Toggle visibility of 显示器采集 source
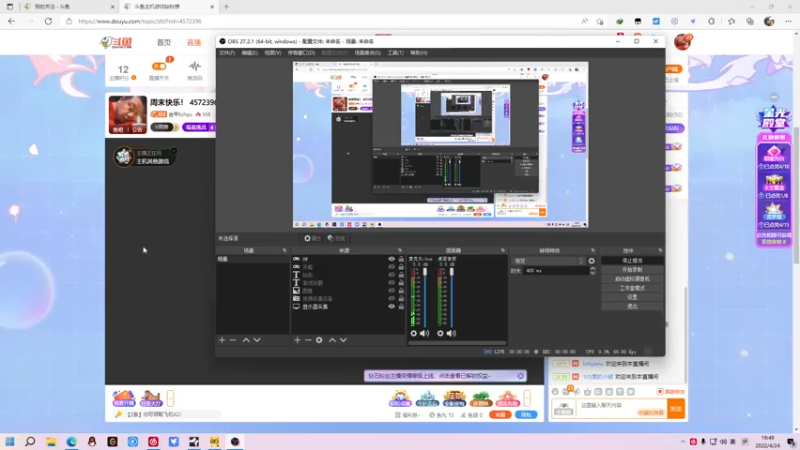The width and height of the screenshot is (800, 450). (391, 307)
